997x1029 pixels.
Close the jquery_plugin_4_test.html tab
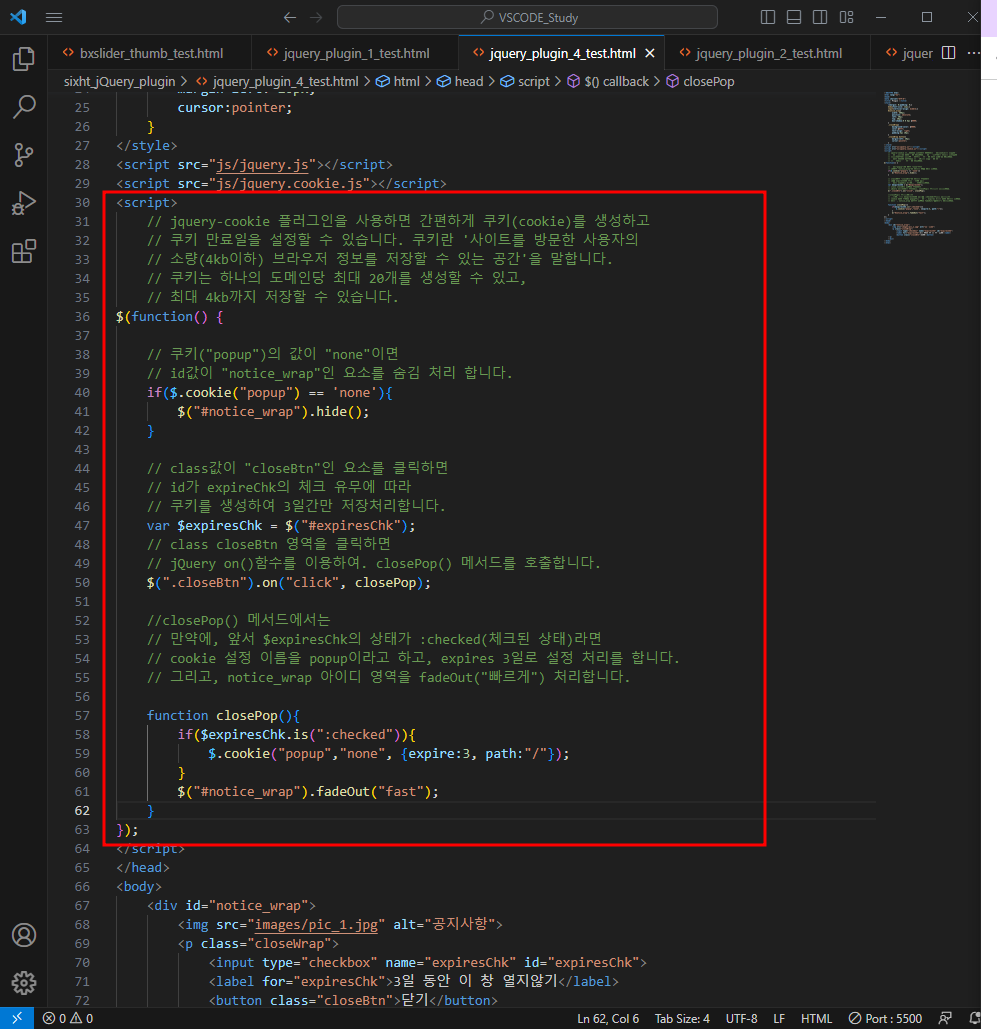(650, 53)
